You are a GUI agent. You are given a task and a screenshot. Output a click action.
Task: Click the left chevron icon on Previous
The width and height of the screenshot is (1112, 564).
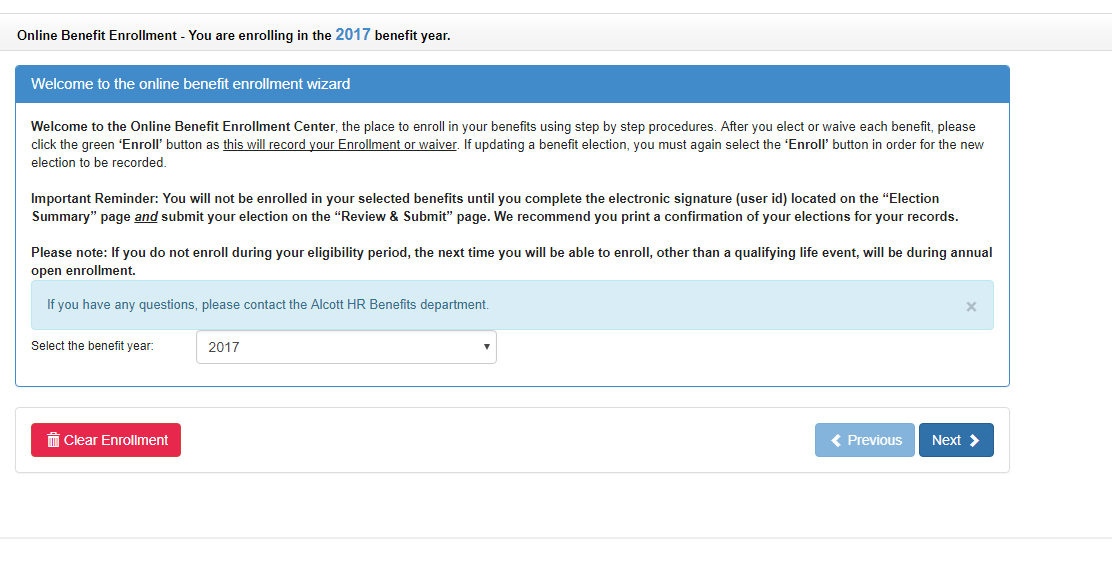(836, 440)
